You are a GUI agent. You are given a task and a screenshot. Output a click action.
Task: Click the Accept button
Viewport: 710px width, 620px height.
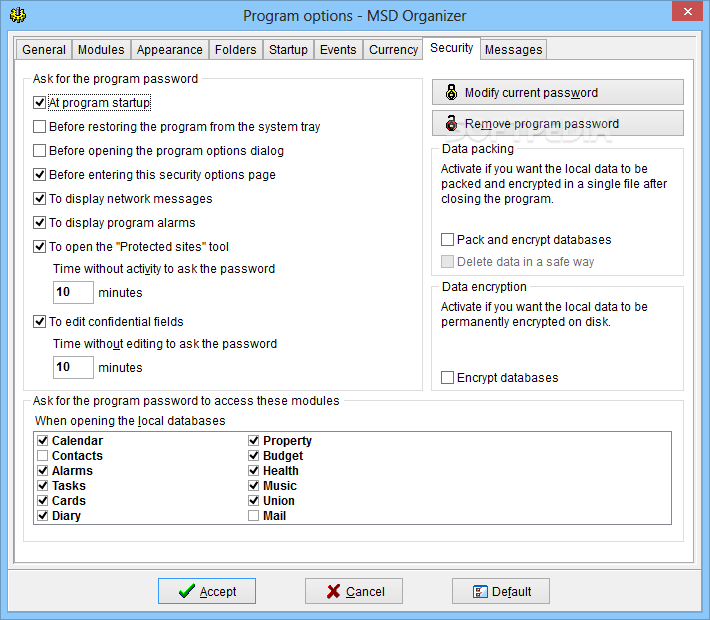point(207,591)
